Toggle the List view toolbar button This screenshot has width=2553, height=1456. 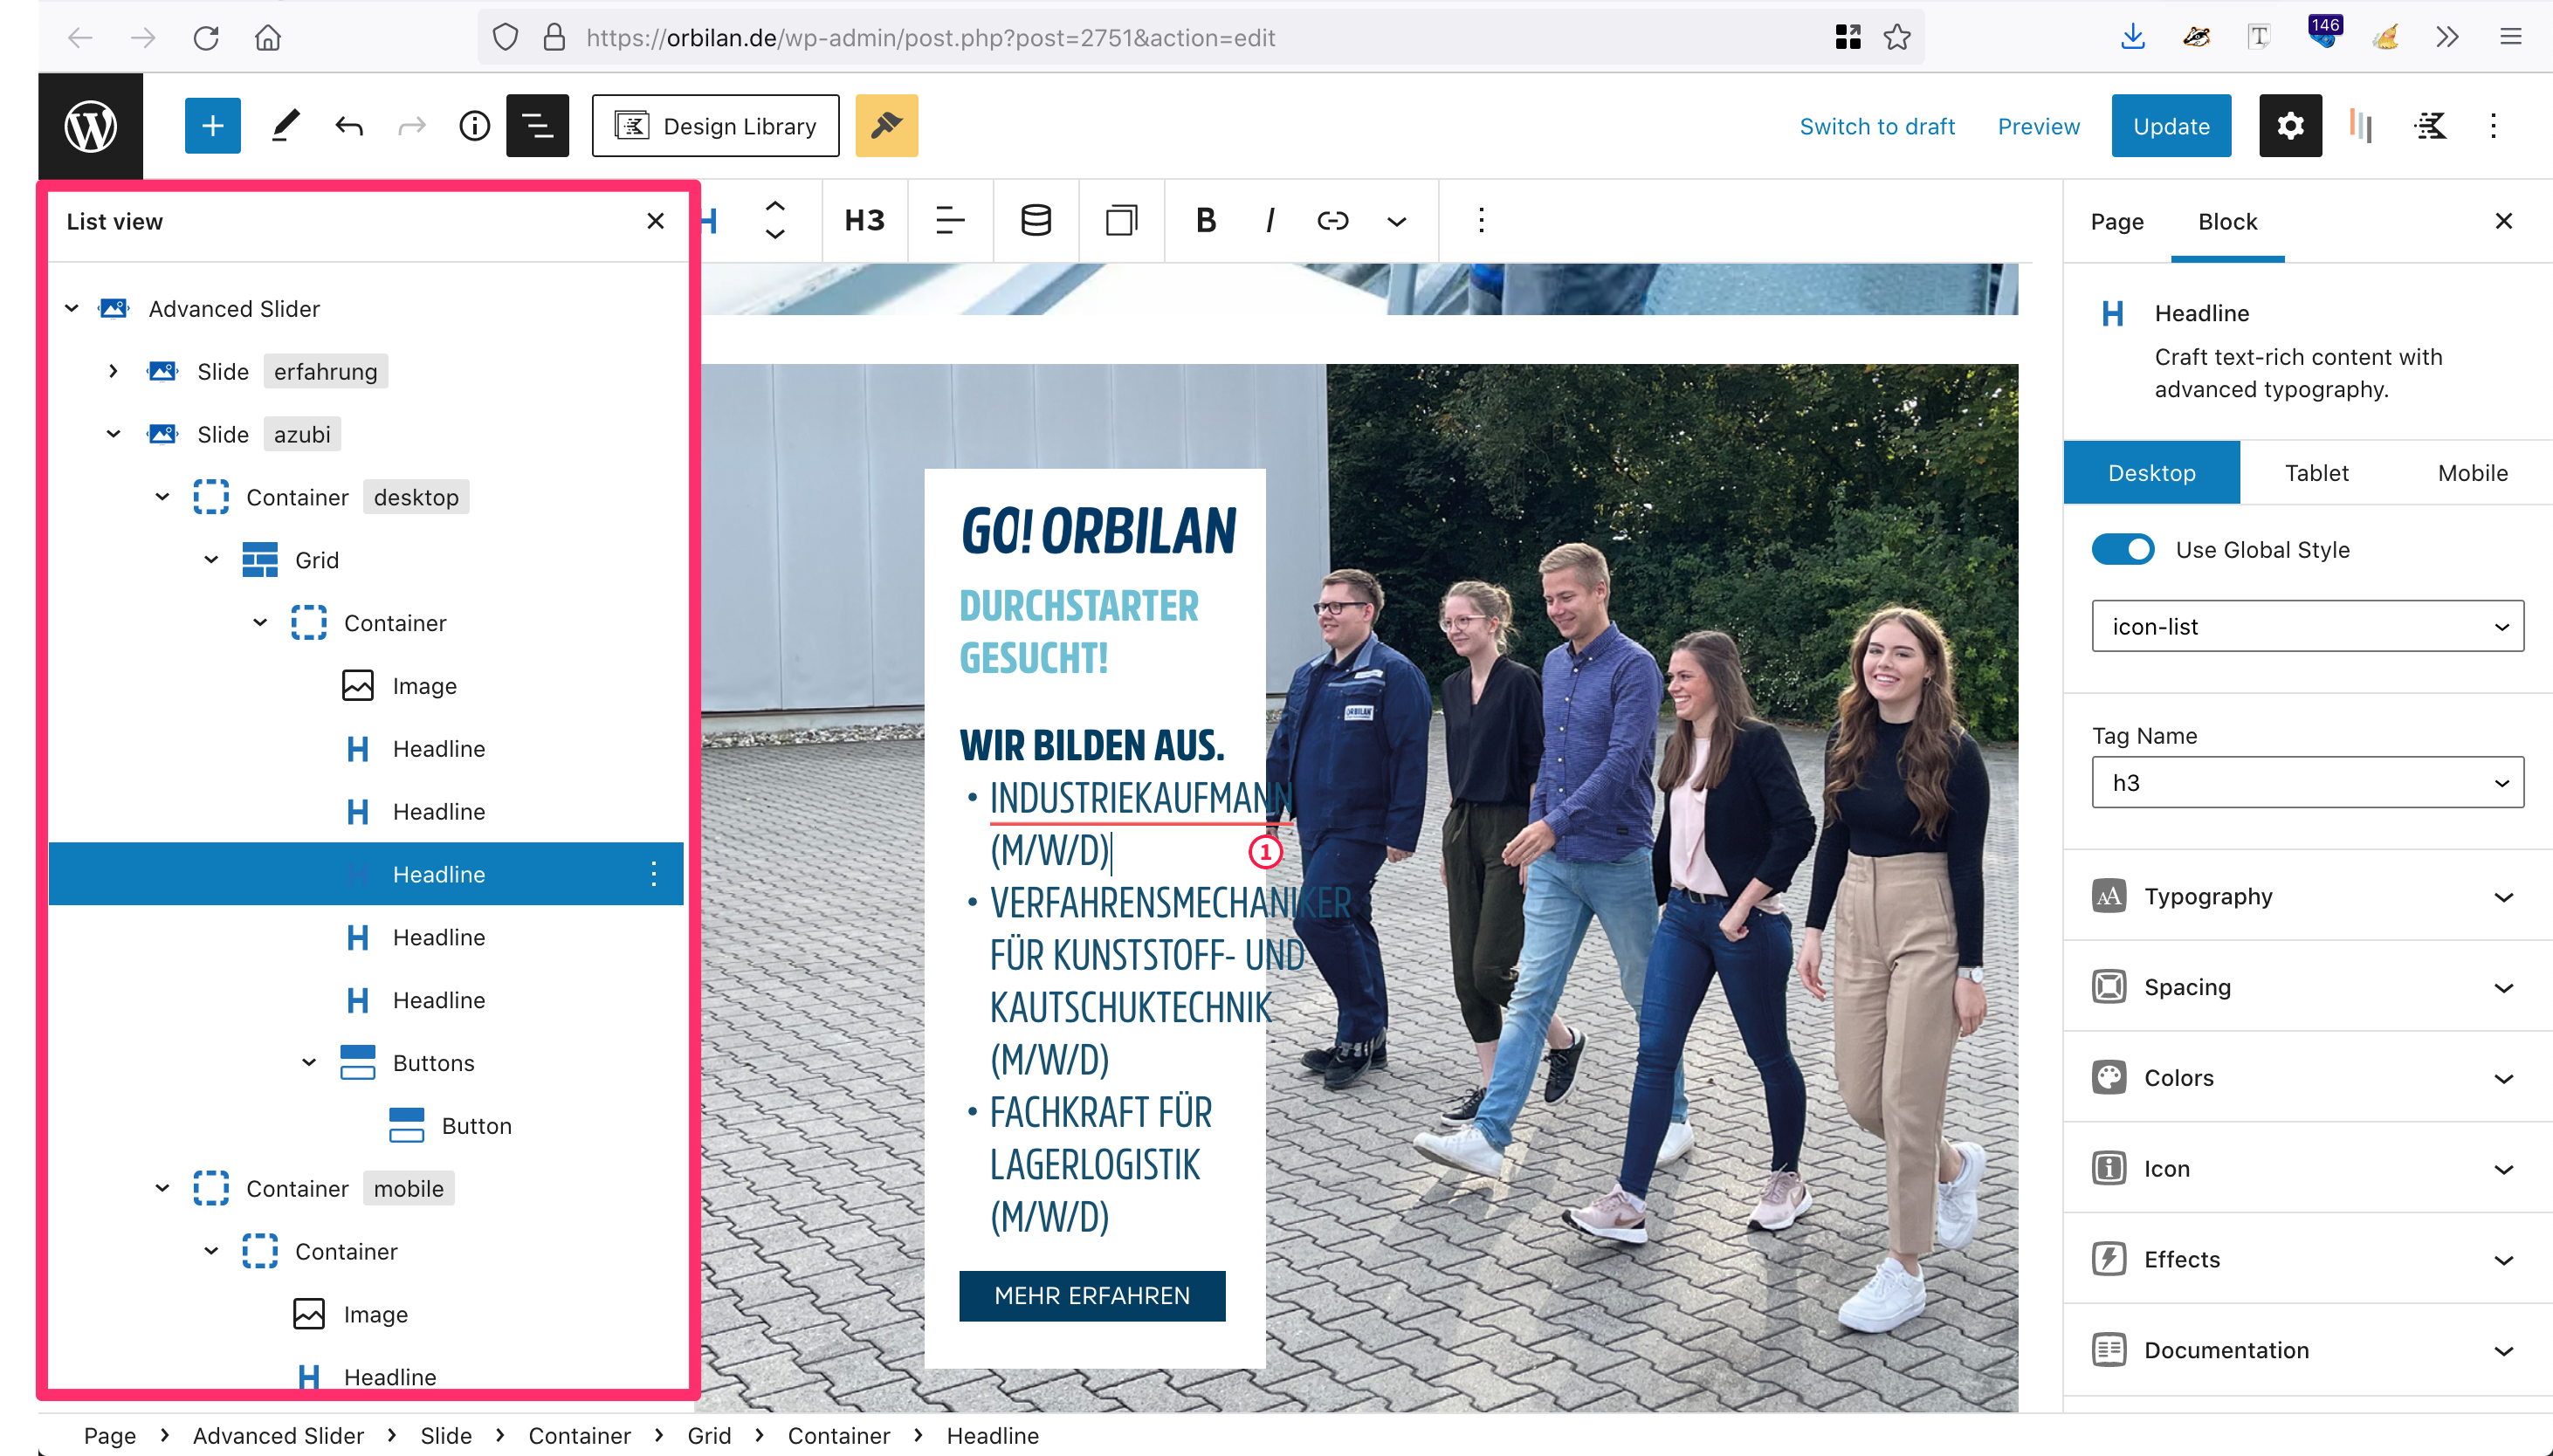[537, 126]
